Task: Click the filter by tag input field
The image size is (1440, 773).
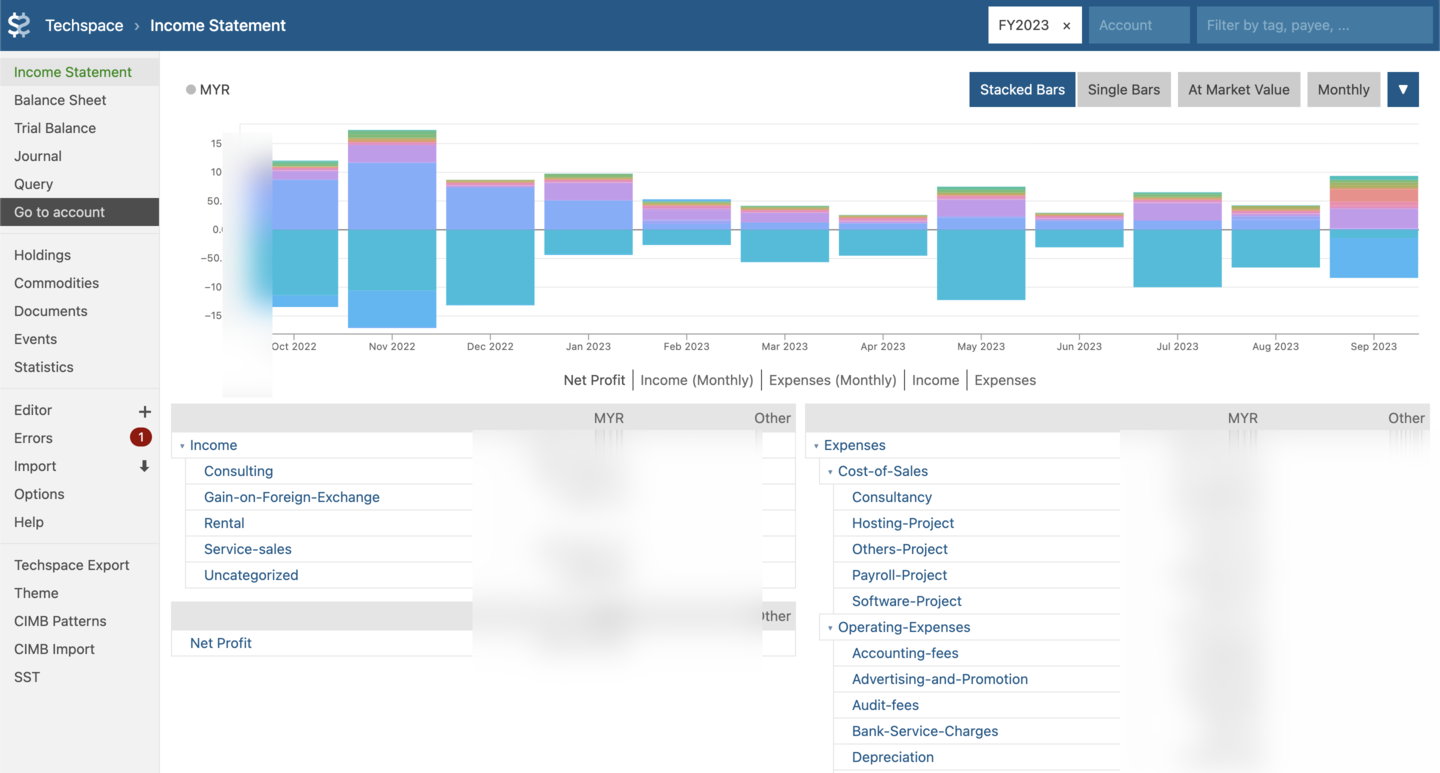Action: [x=1313, y=24]
